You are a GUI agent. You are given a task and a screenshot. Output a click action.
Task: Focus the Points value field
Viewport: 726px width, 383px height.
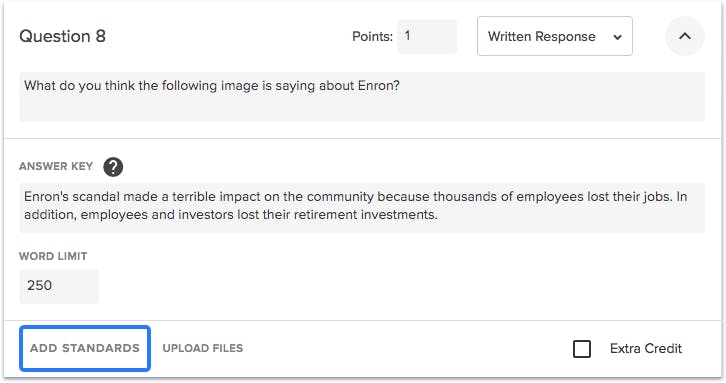(x=427, y=36)
